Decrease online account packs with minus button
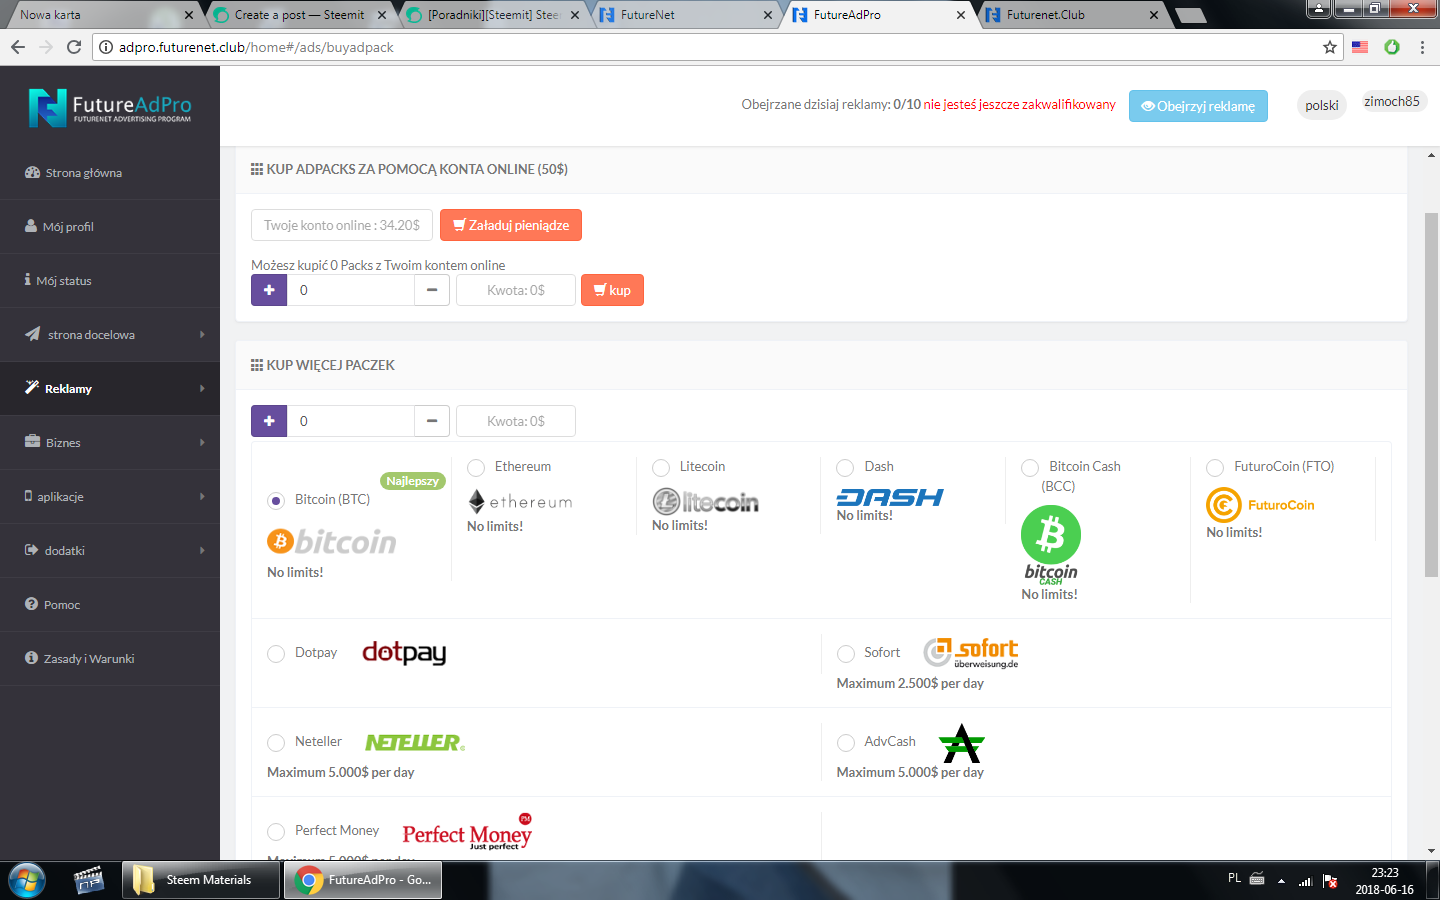Screen dimensions: 1440x900 pyautogui.click(x=432, y=290)
